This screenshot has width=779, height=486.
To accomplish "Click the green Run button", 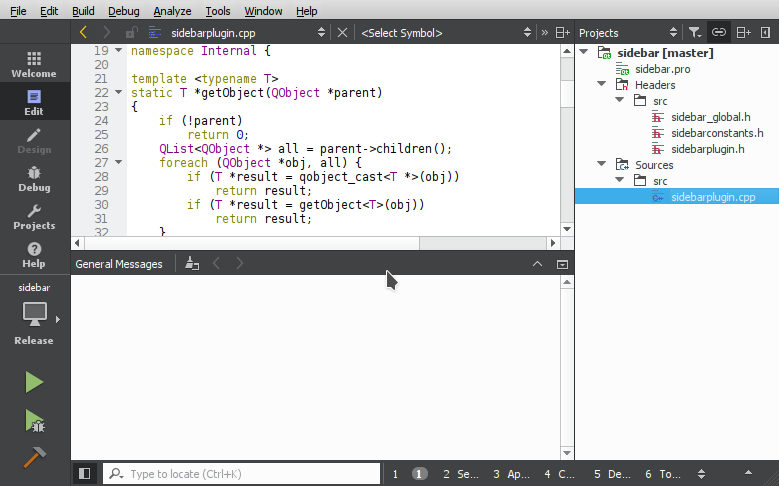I will click(34, 382).
